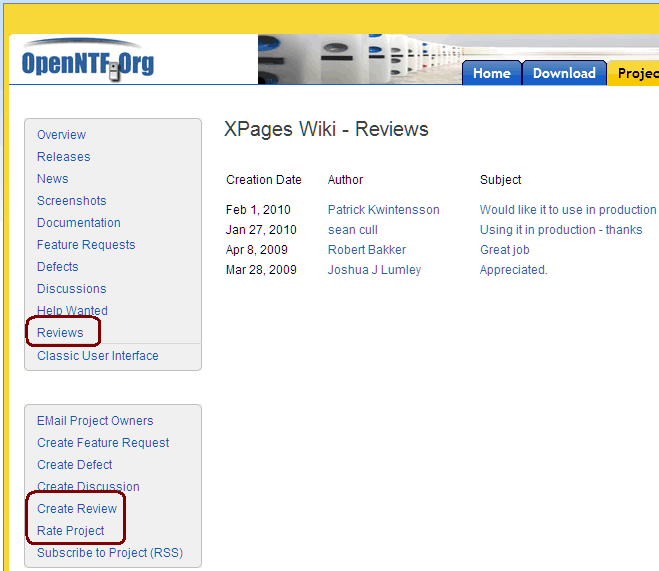Screen dimensions: 659x571
Task: Open the Defects list
Action: tap(58, 266)
